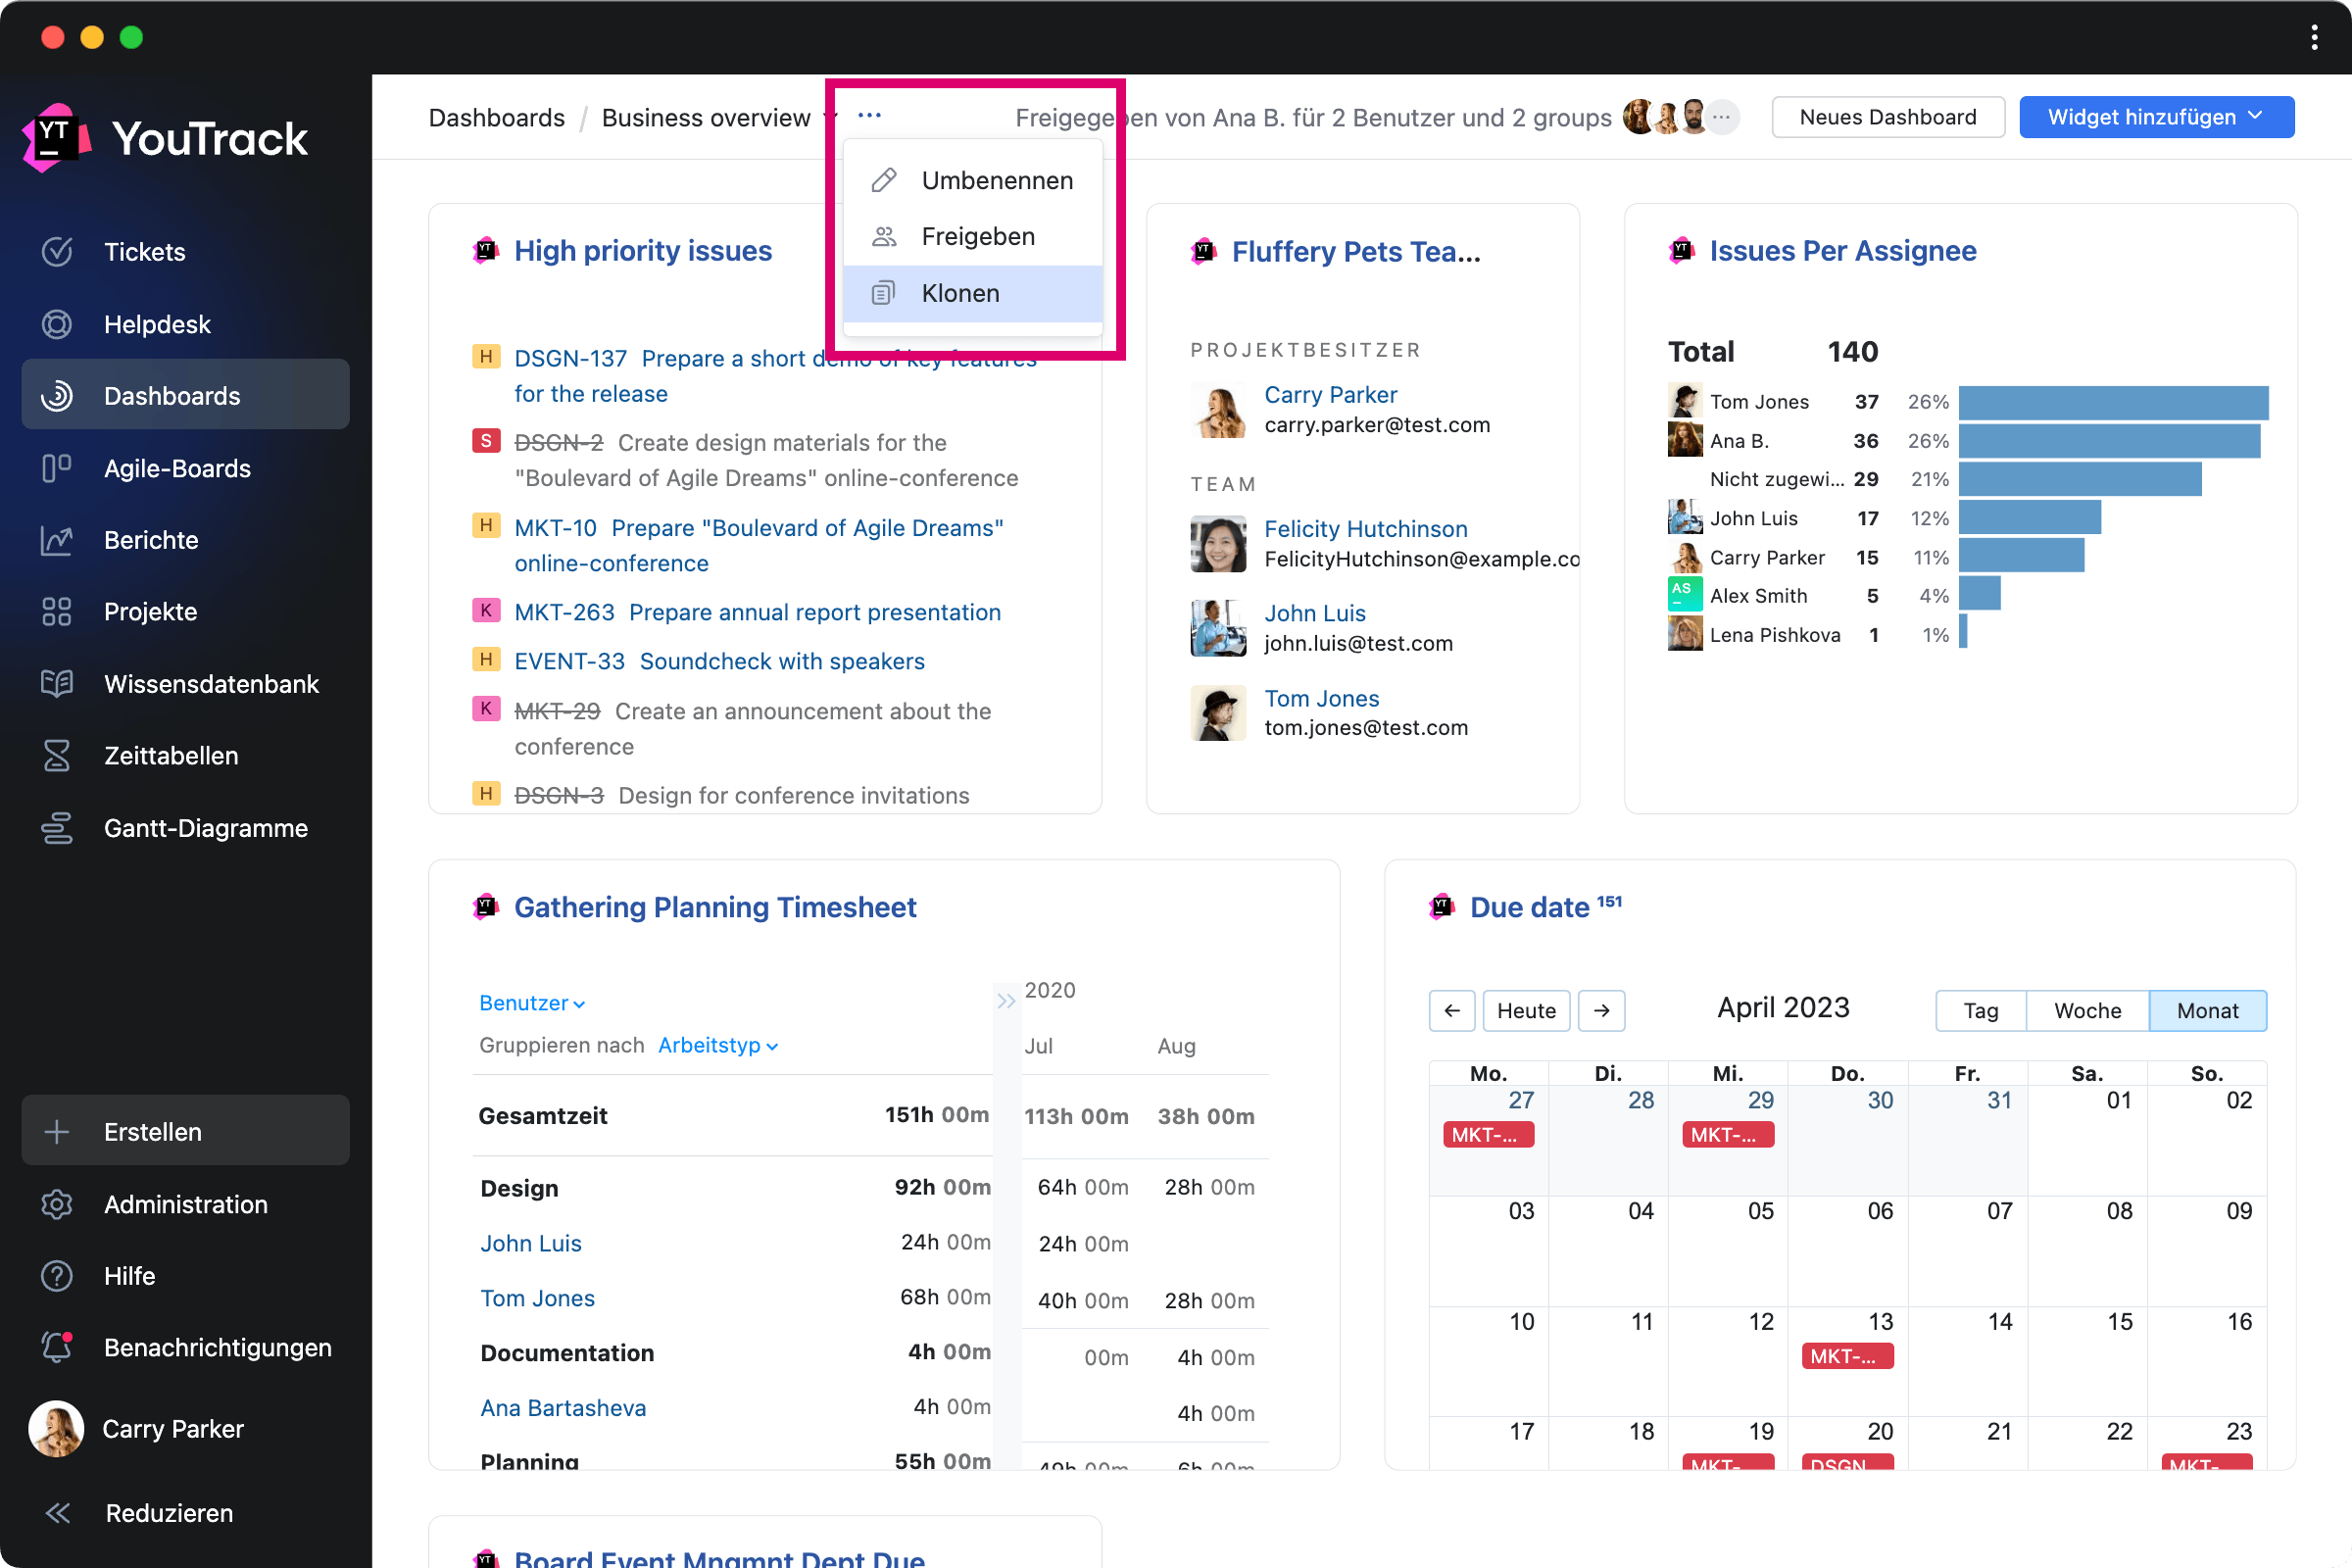Open Arbeitstyp grouping dropdown
Screen dimensions: 2352x1568
(717, 1045)
